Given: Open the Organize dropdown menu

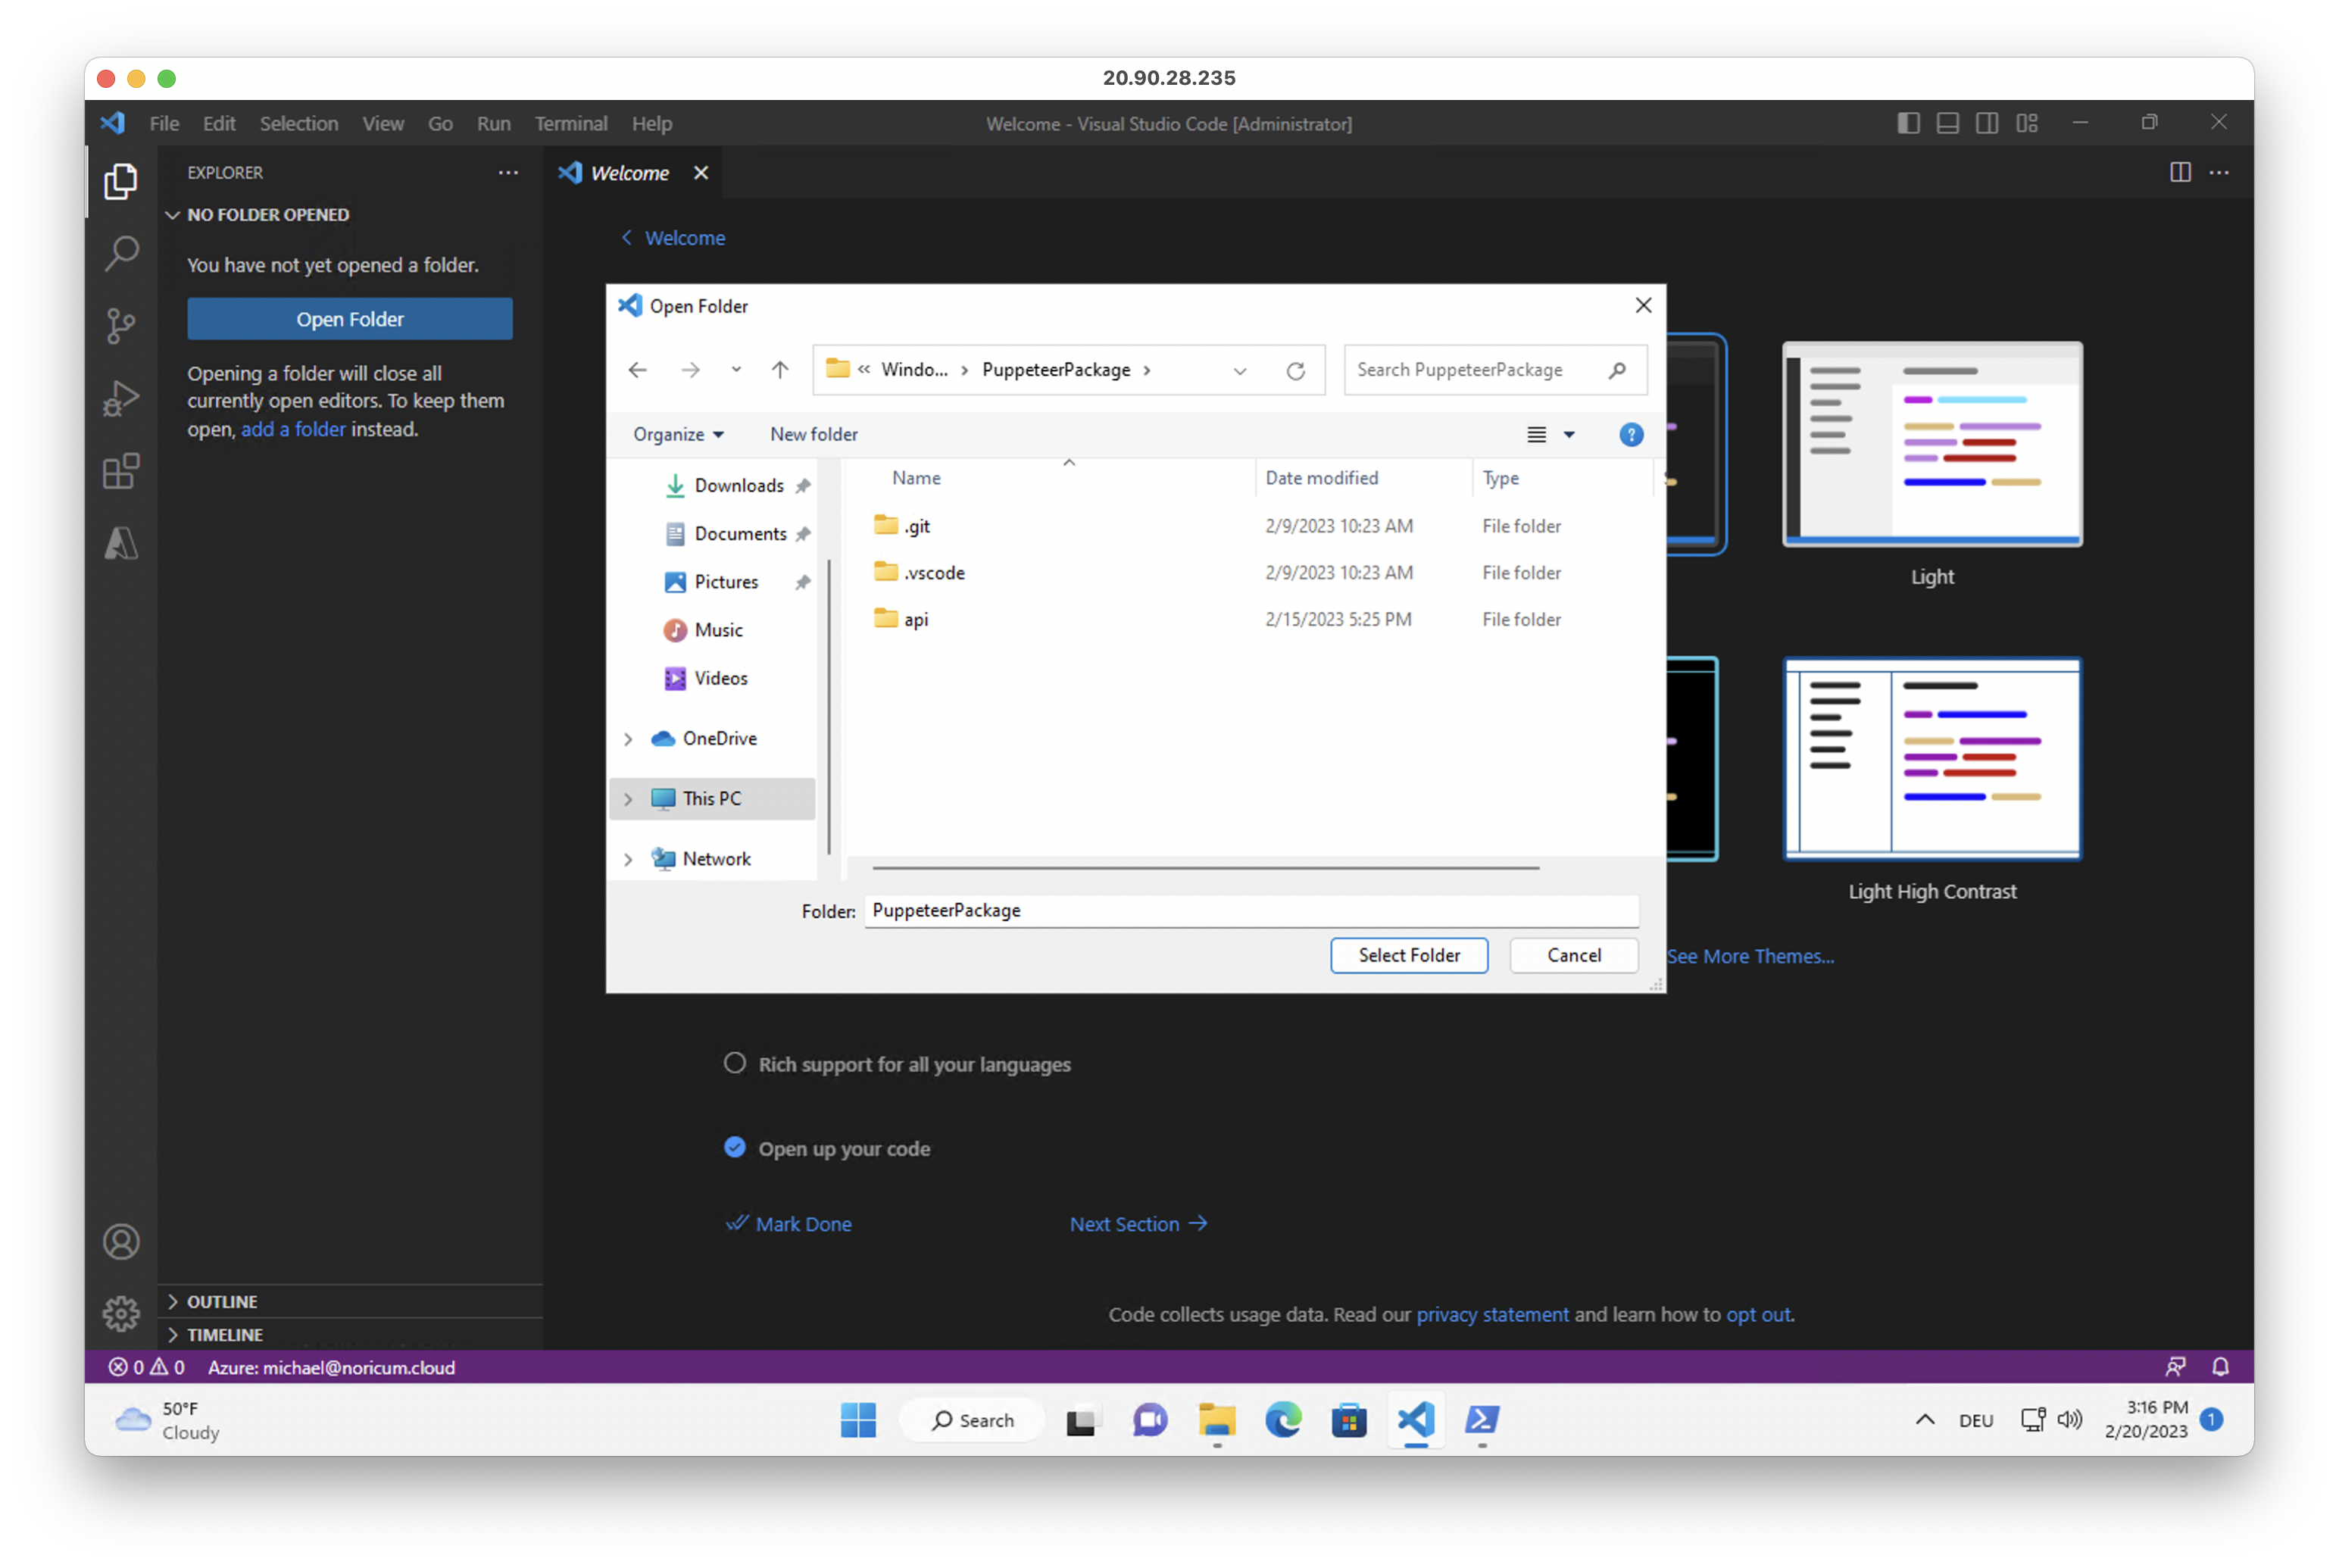Looking at the screenshot, I should (x=678, y=434).
